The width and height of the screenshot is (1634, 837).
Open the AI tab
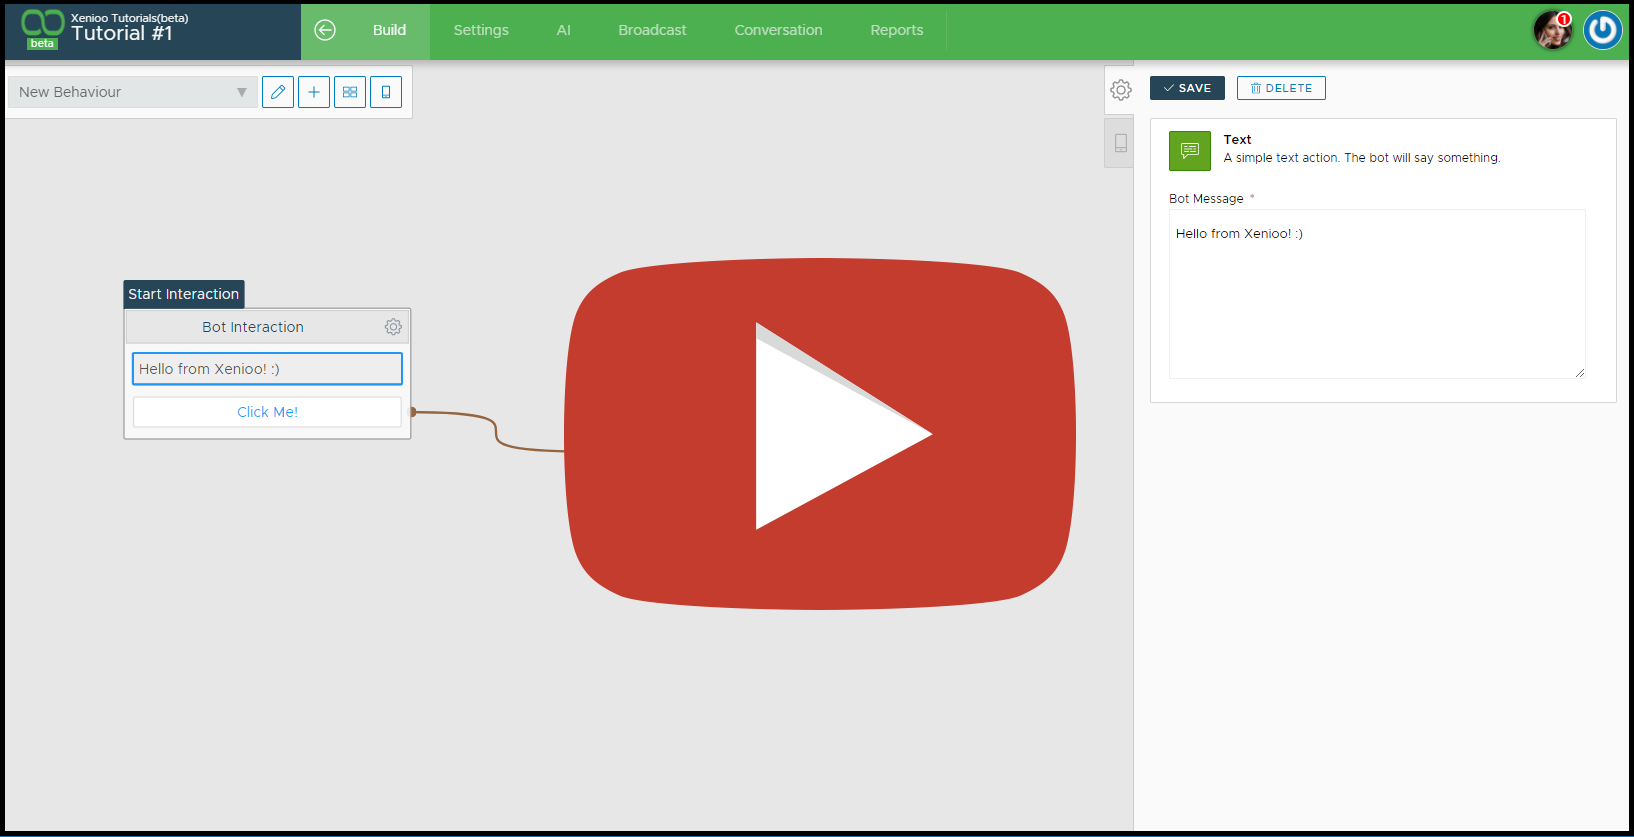[x=564, y=30]
